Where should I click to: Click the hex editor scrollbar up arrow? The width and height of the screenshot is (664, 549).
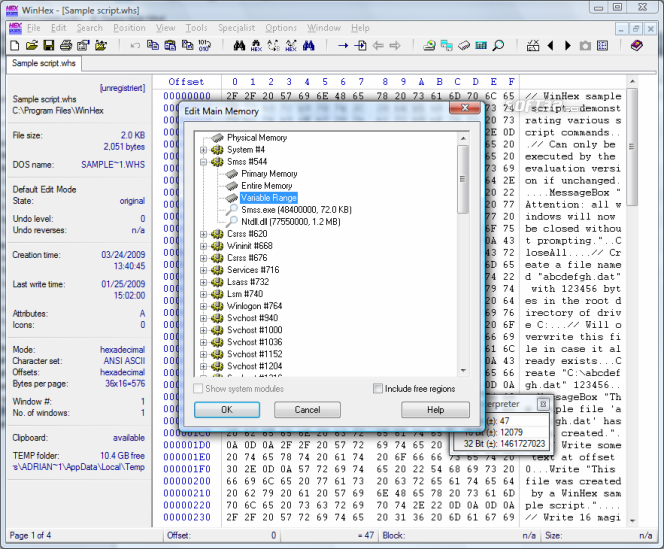tap(632, 81)
